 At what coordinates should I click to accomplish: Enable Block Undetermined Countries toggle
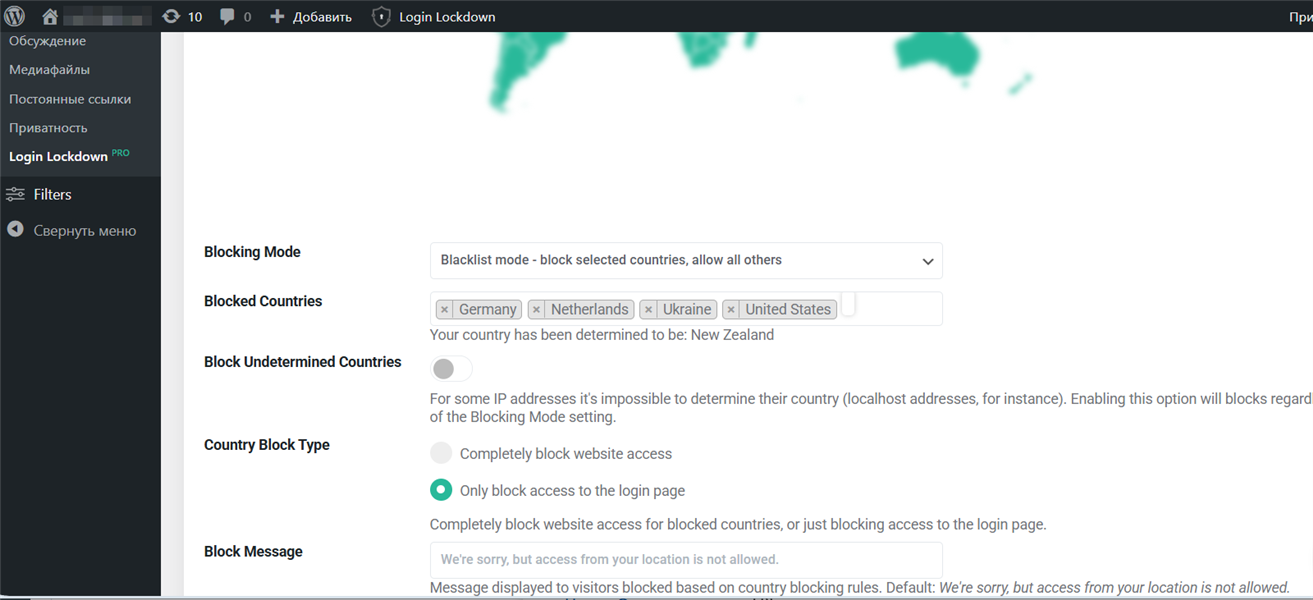[451, 369]
